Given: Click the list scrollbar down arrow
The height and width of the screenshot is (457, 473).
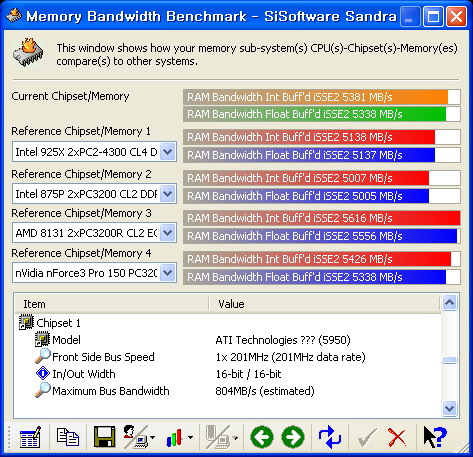Looking at the screenshot, I should [x=449, y=408].
